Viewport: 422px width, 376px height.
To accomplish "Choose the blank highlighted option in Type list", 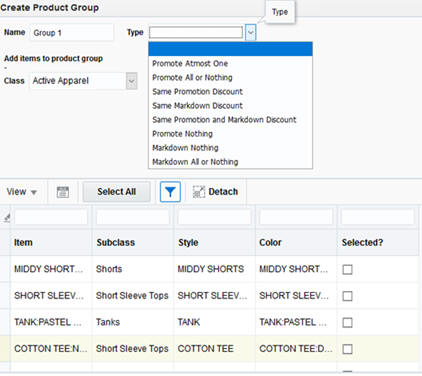I will [x=230, y=49].
